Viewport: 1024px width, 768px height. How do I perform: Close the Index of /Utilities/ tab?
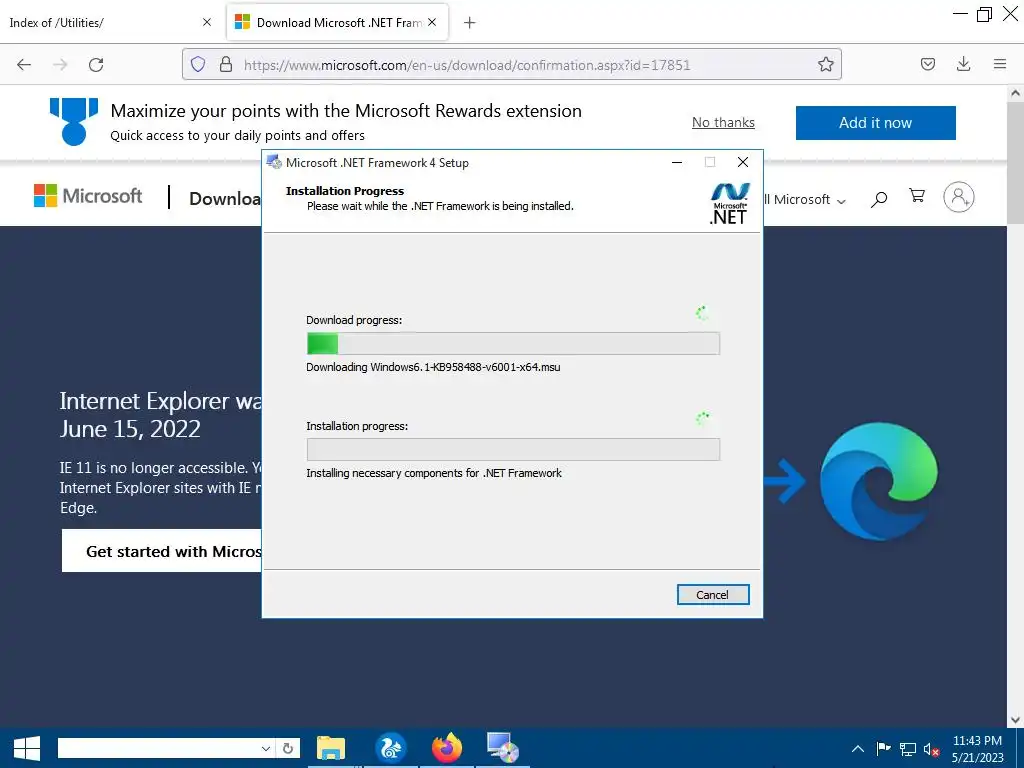coord(207,22)
